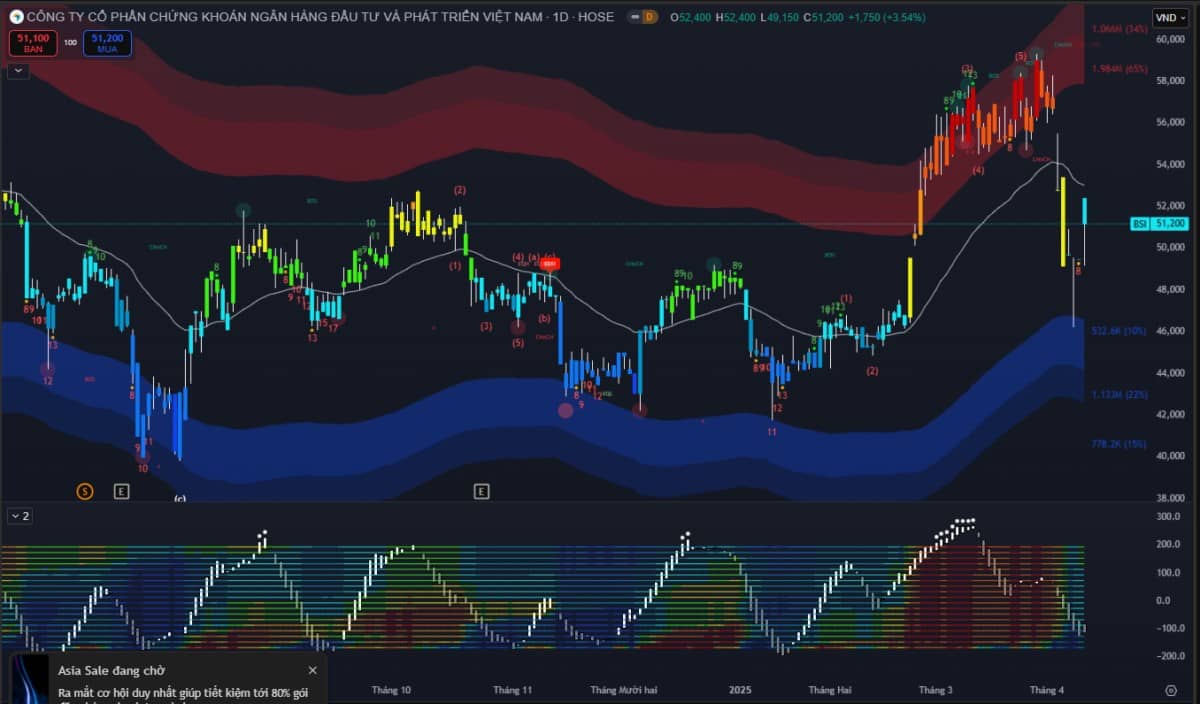Click the H52,400 high value in the header

pos(735,17)
